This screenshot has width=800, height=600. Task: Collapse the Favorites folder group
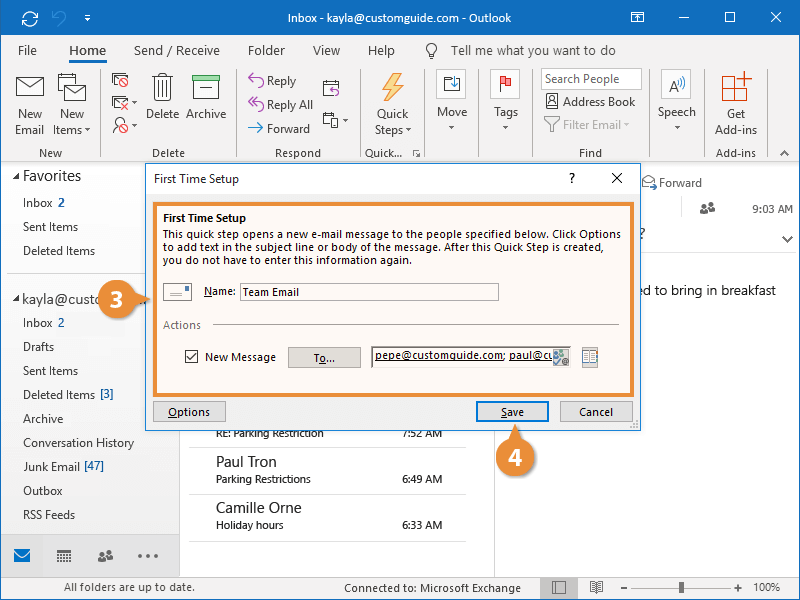click(x=15, y=176)
